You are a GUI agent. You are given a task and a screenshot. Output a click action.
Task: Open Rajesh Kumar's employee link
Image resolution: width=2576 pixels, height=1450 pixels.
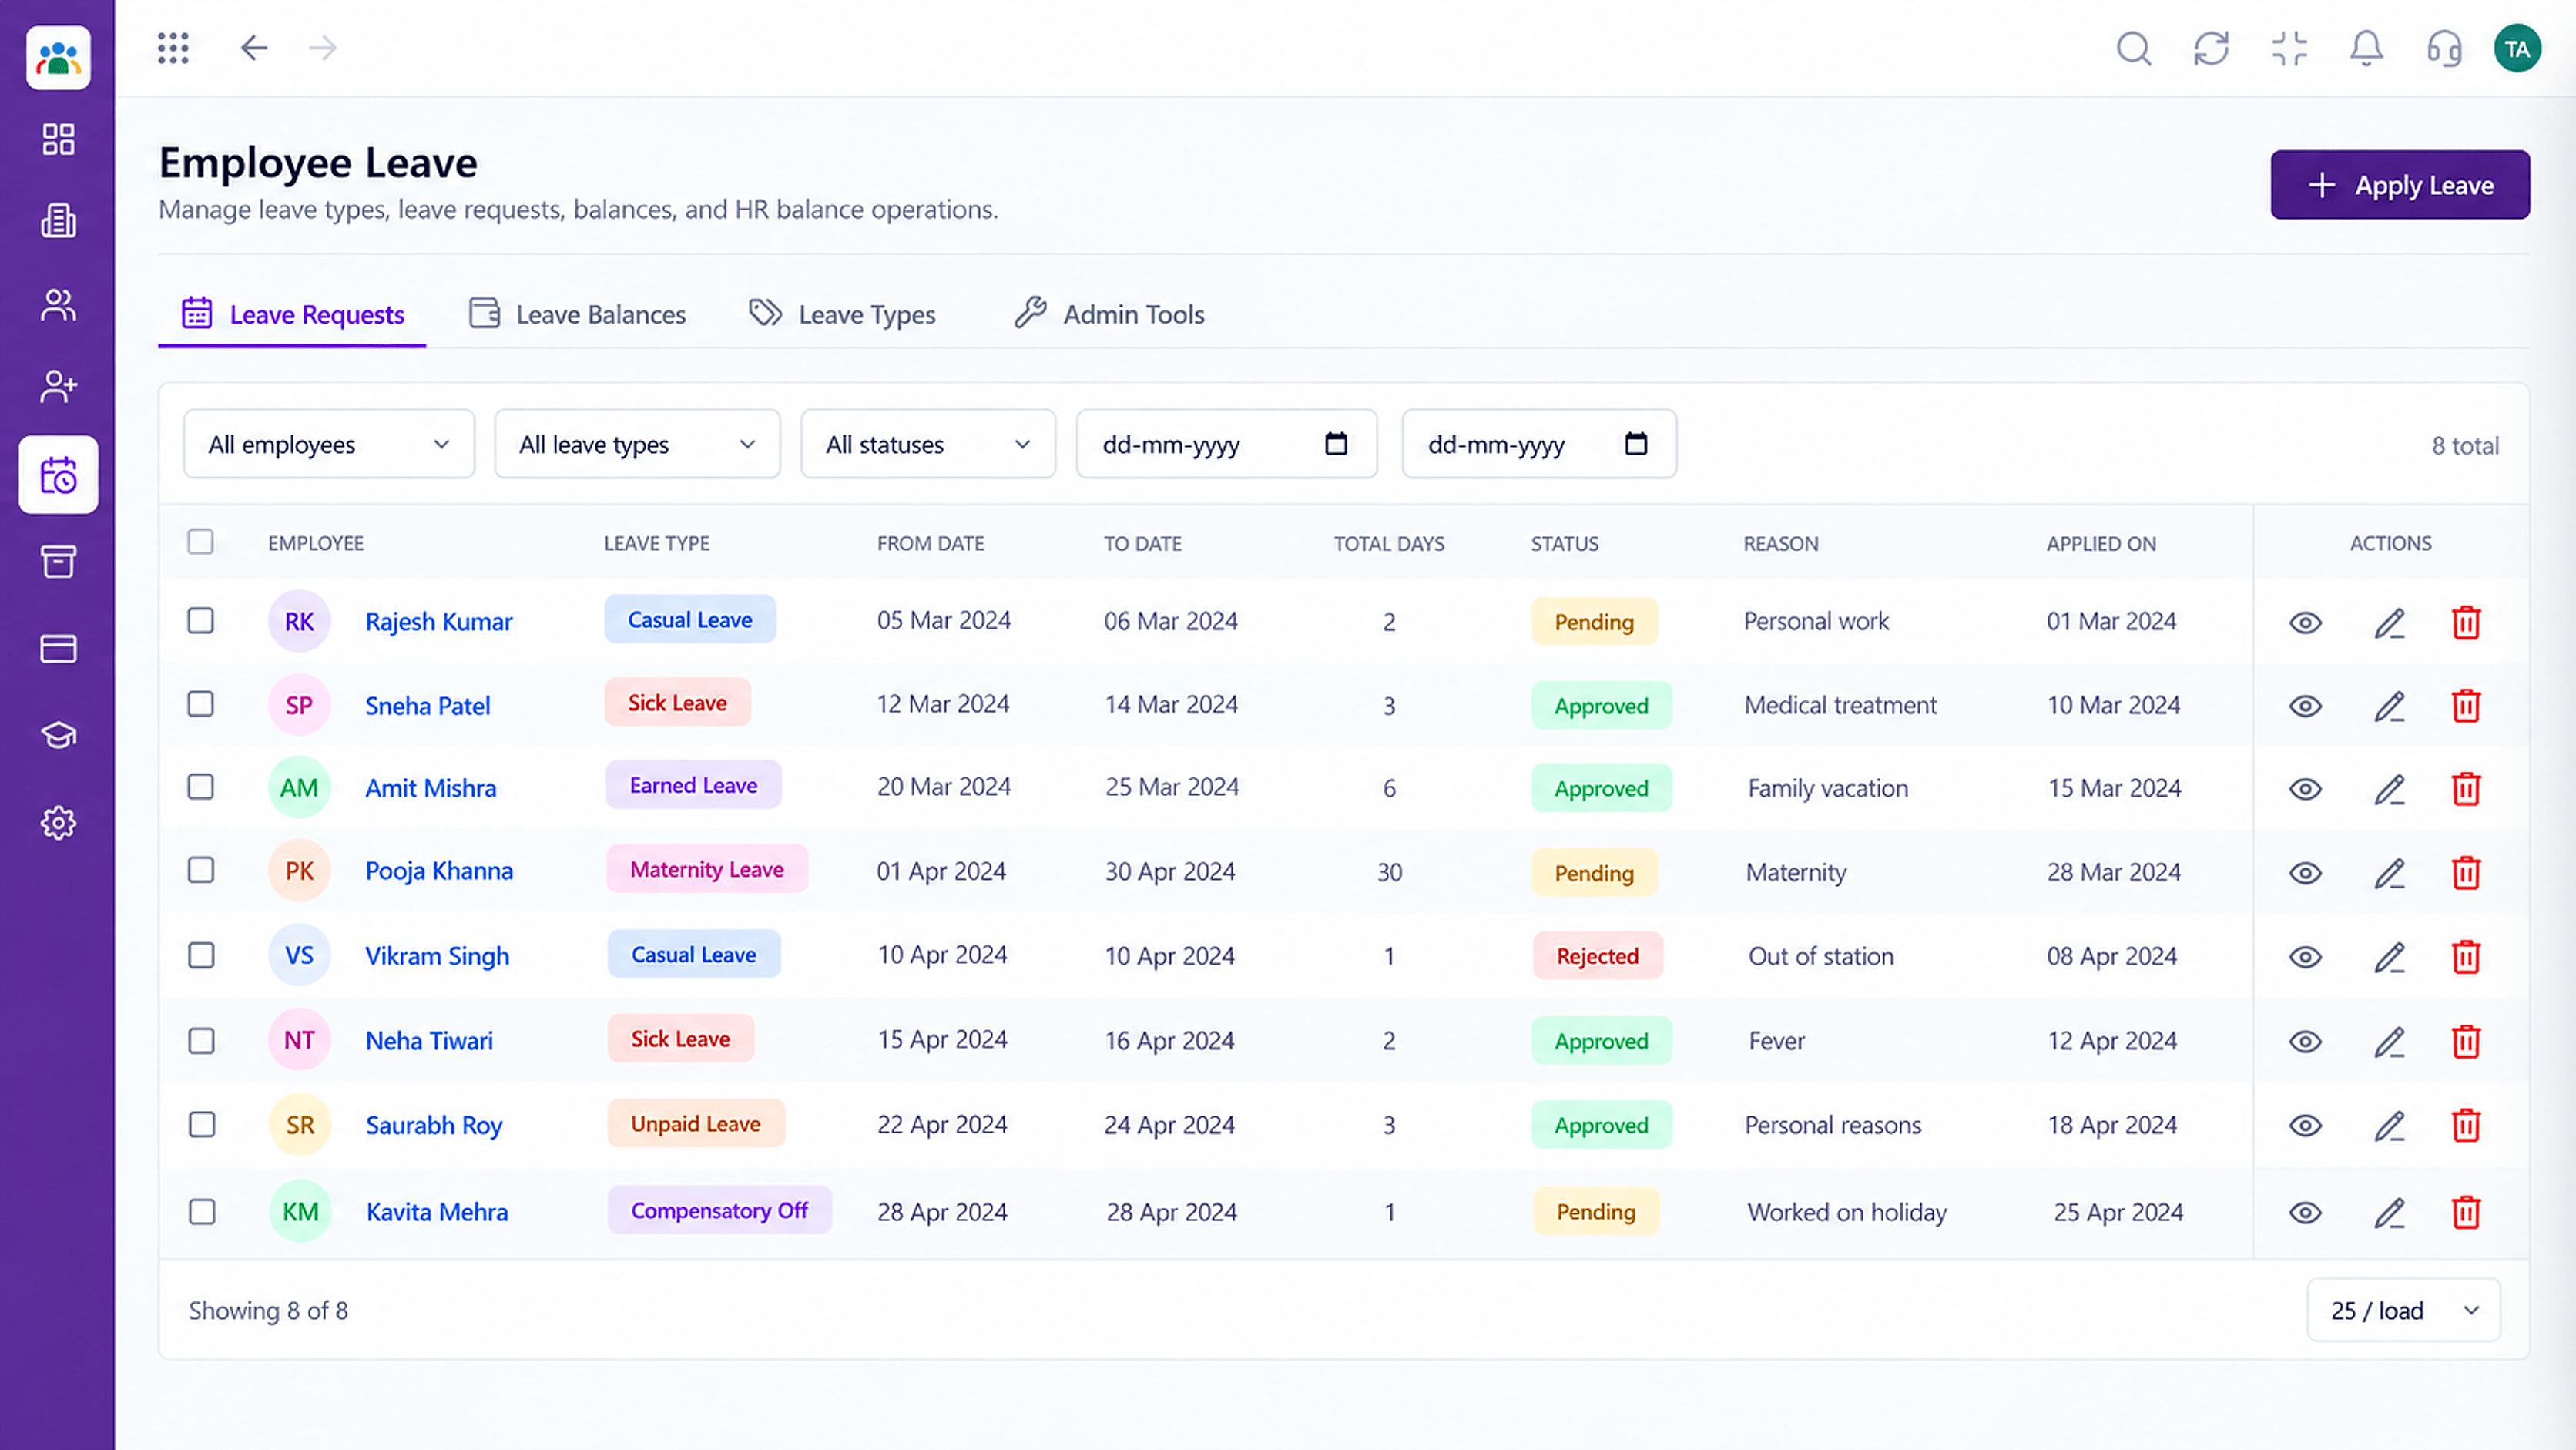pyautogui.click(x=439, y=622)
